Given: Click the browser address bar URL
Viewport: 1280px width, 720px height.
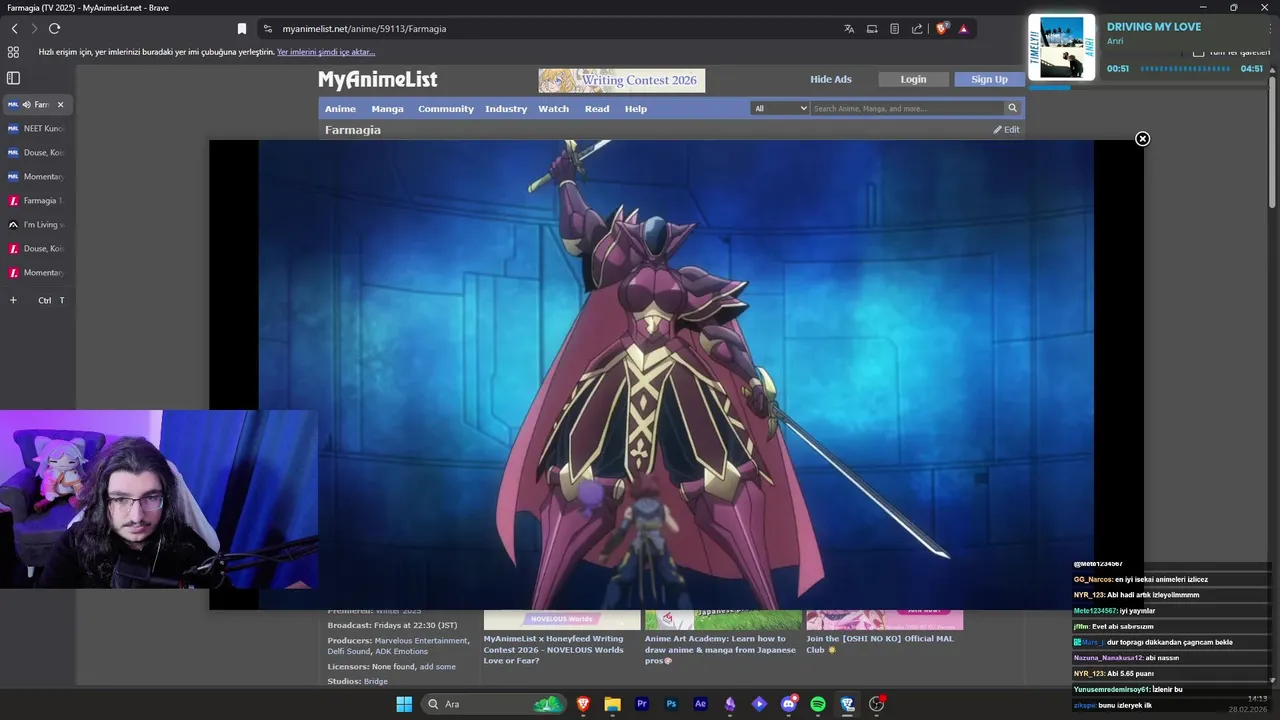Looking at the screenshot, I should pyautogui.click(x=364, y=29).
